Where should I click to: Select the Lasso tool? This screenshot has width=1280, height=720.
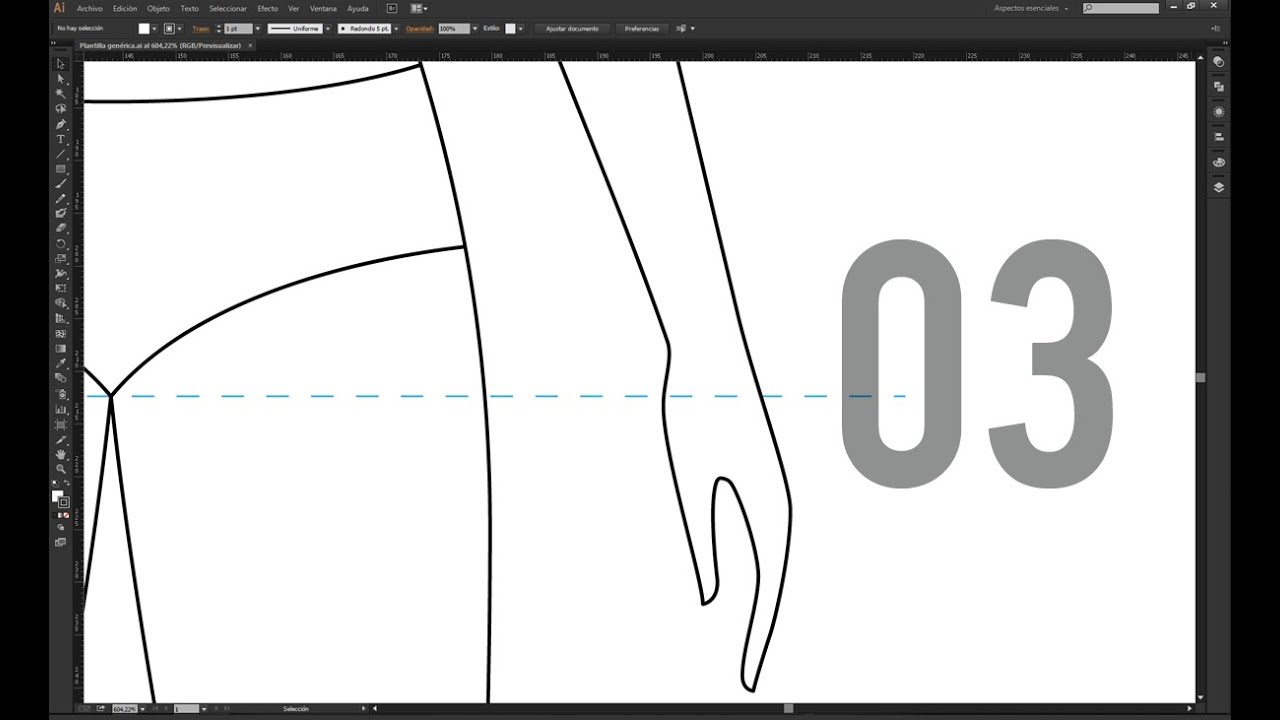(61, 108)
